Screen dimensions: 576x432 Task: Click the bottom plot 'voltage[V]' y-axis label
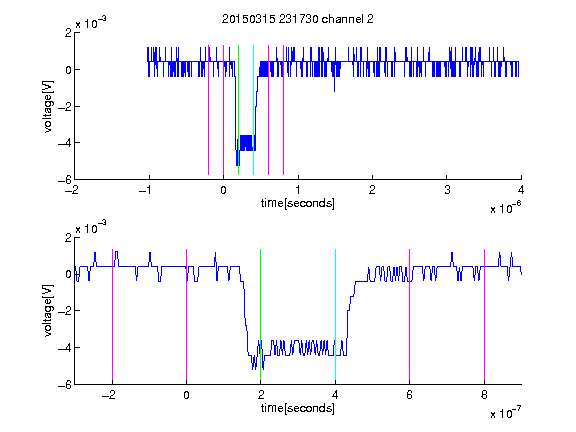(48, 311)
